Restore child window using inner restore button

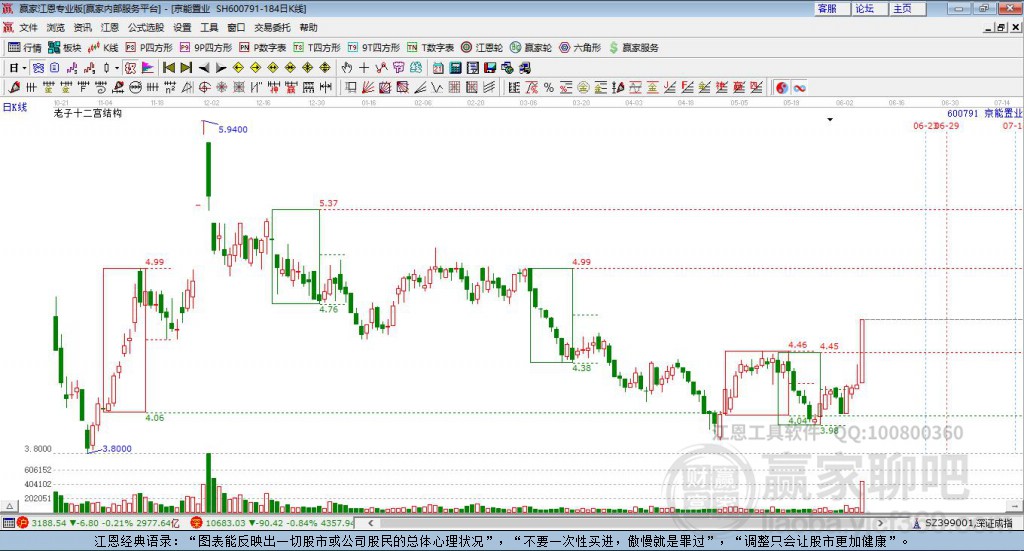(1001, 27)
